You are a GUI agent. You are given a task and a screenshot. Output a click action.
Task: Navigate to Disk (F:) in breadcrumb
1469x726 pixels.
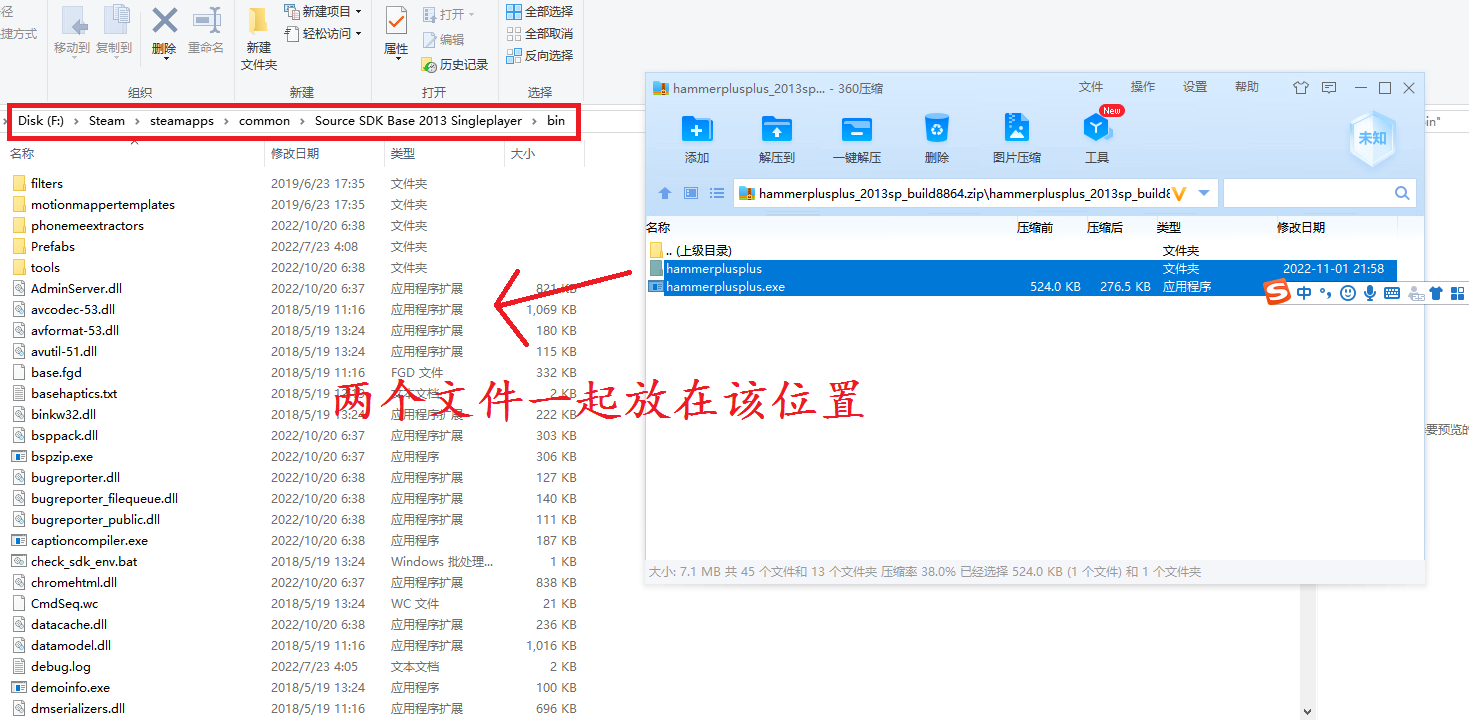(x=41, y=121)
